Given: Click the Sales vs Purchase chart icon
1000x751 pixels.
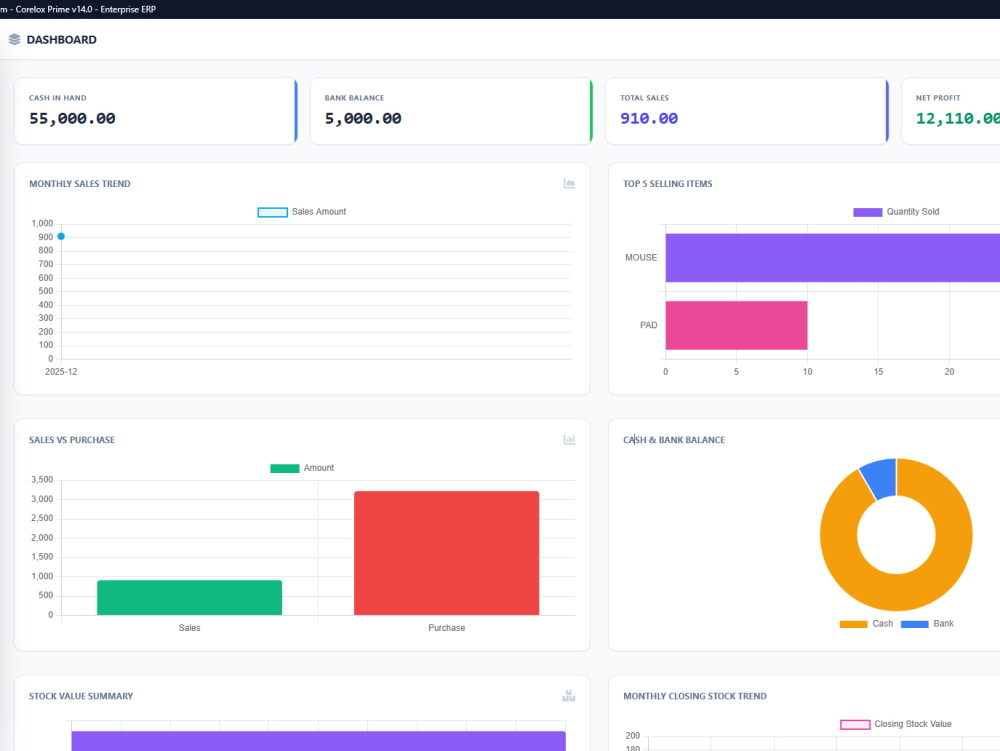Looking at the screenshot, I should [x=570, y=439].
